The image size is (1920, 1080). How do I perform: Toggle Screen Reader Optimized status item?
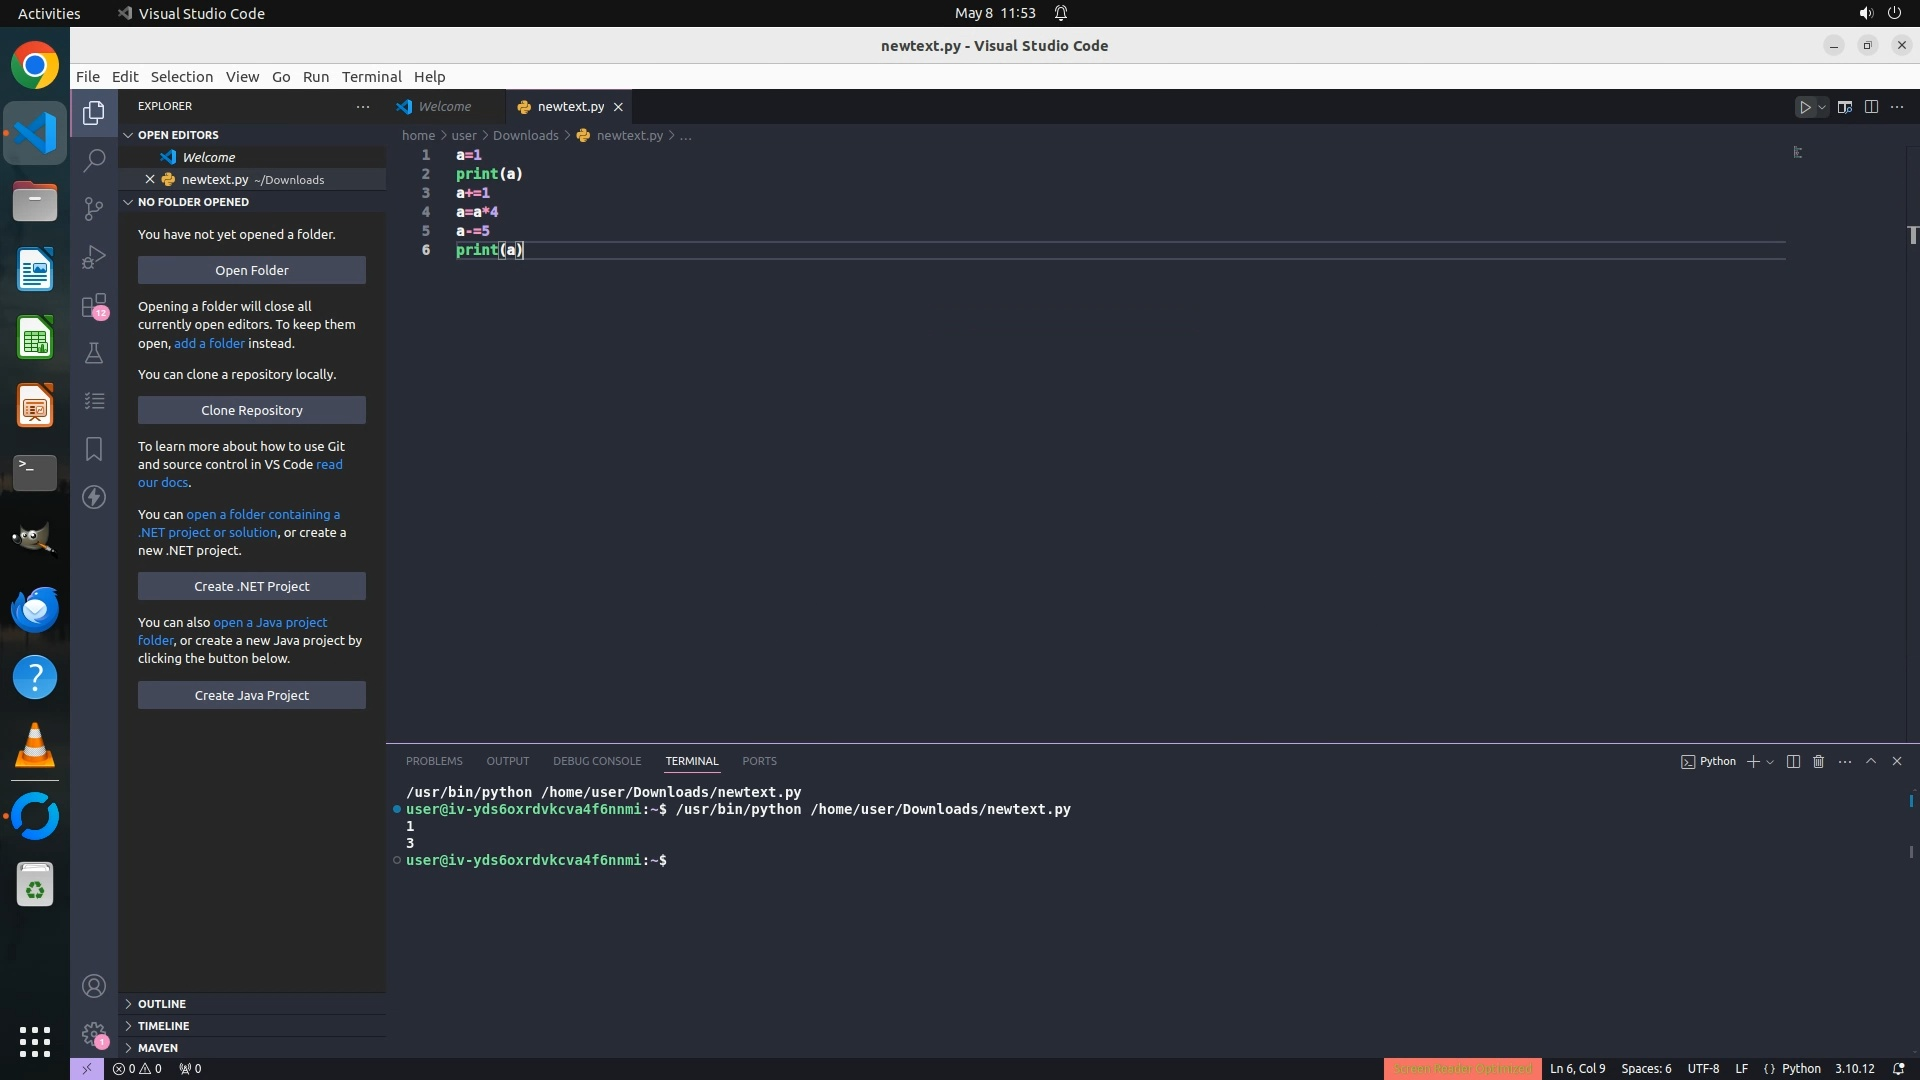point(1462,1068)
